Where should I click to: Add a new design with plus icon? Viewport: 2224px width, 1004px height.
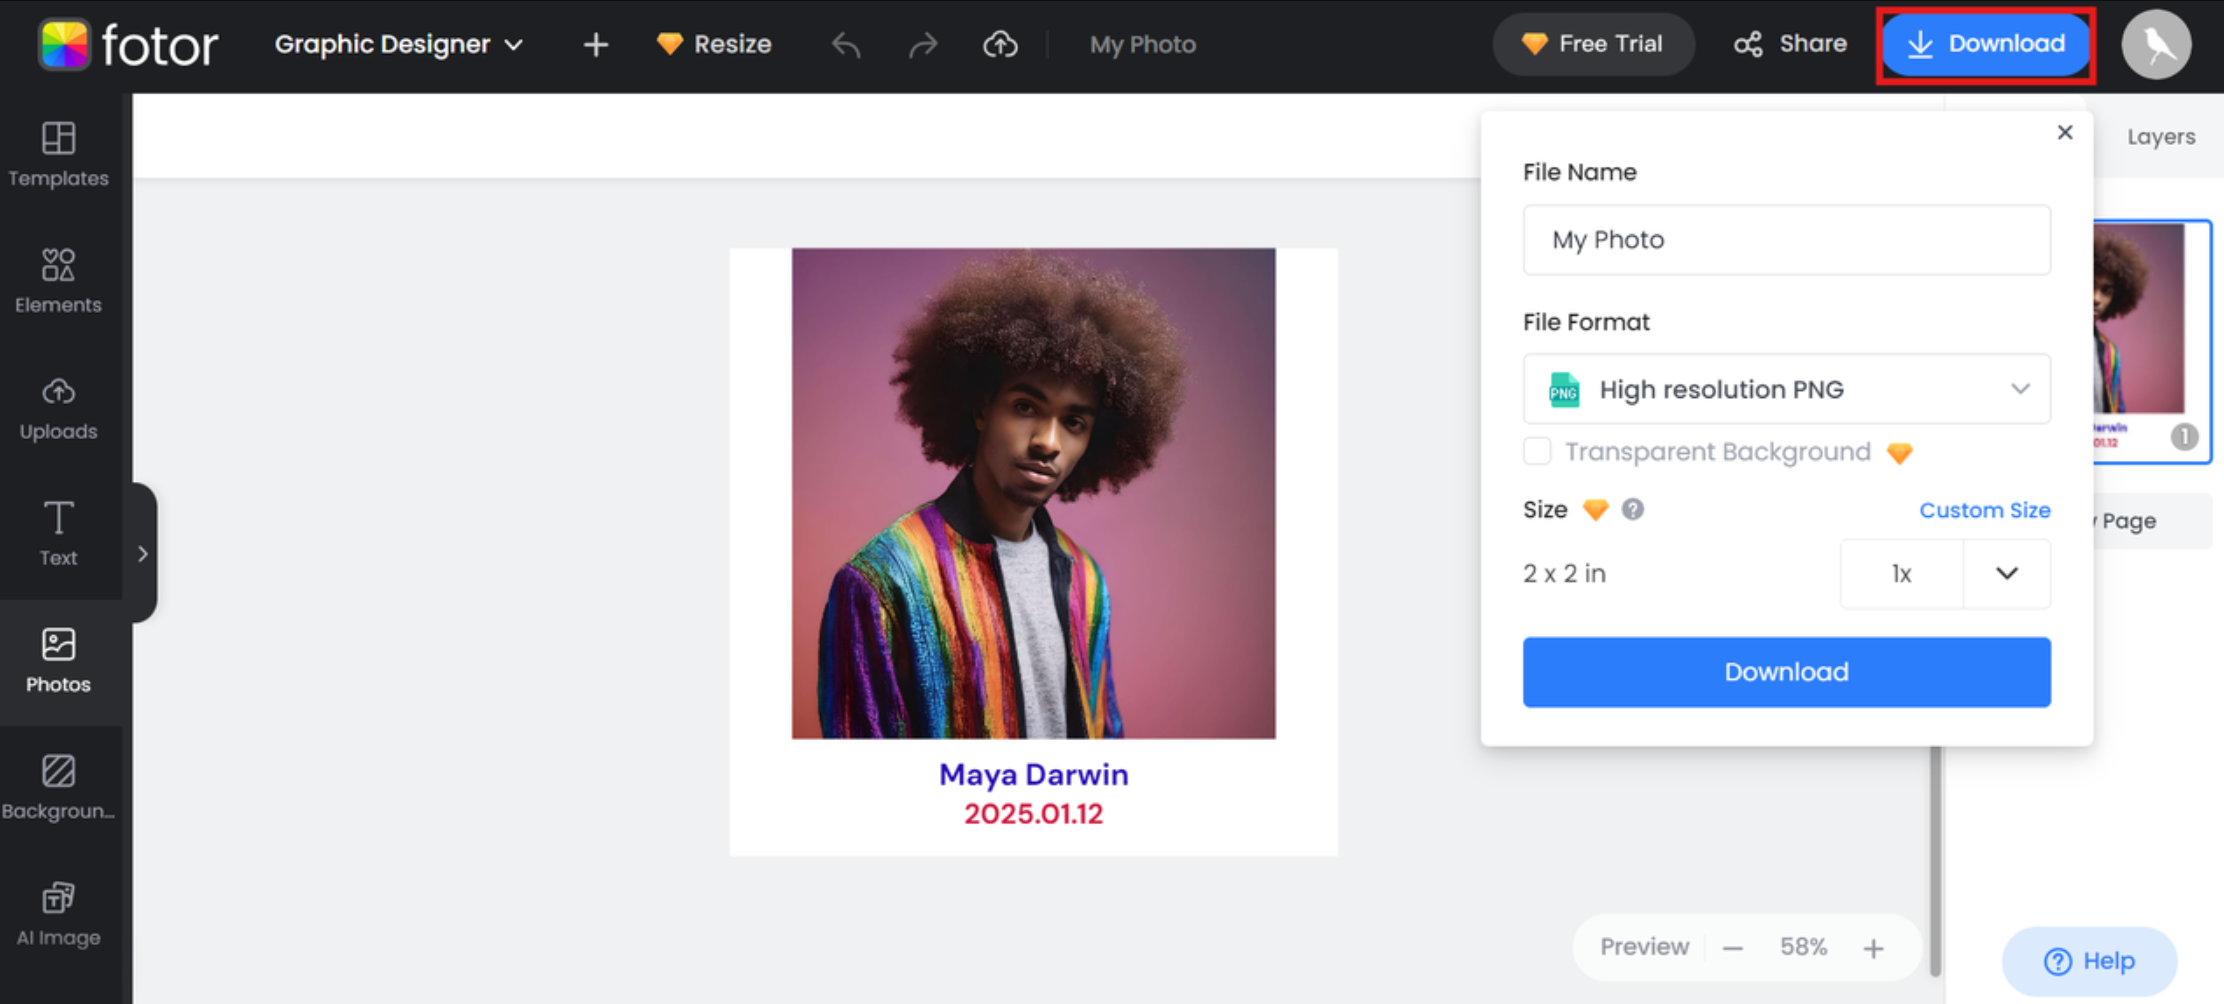pos(596,44)
